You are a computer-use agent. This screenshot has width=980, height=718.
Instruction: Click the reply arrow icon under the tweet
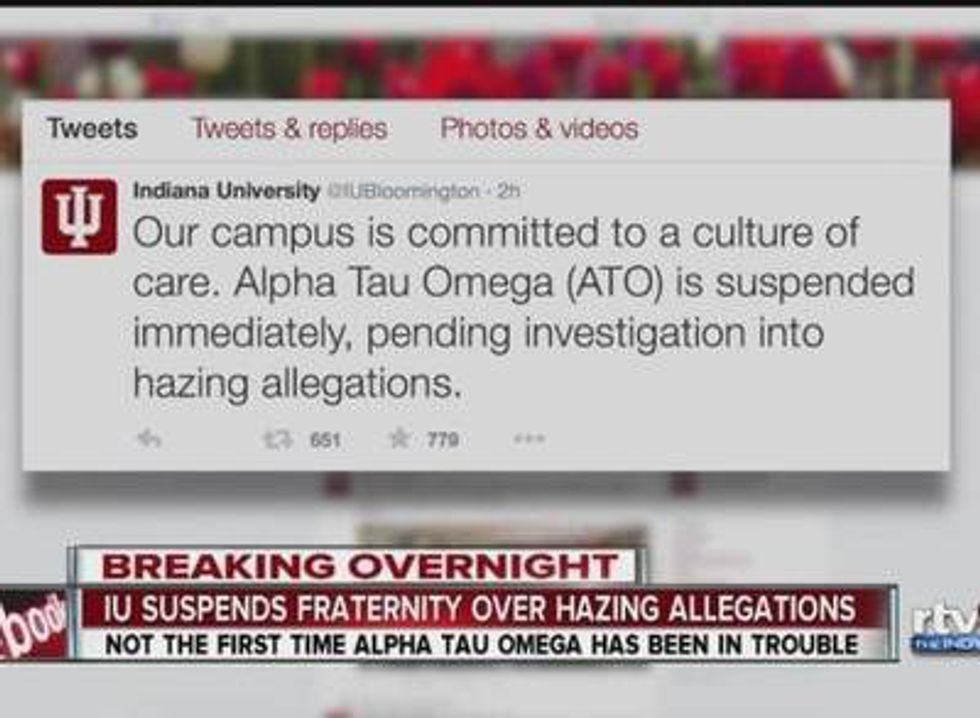pyautogui.click(x=149, y=439)
